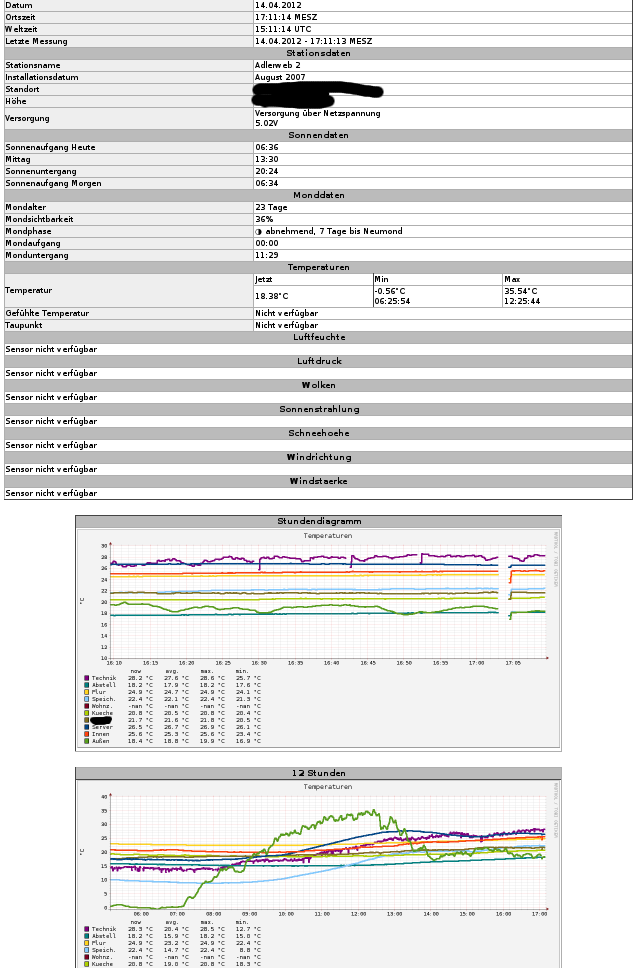
Task: Click the Sonnenaufgang Morgen time 06:34
Action: coord(267,183)
